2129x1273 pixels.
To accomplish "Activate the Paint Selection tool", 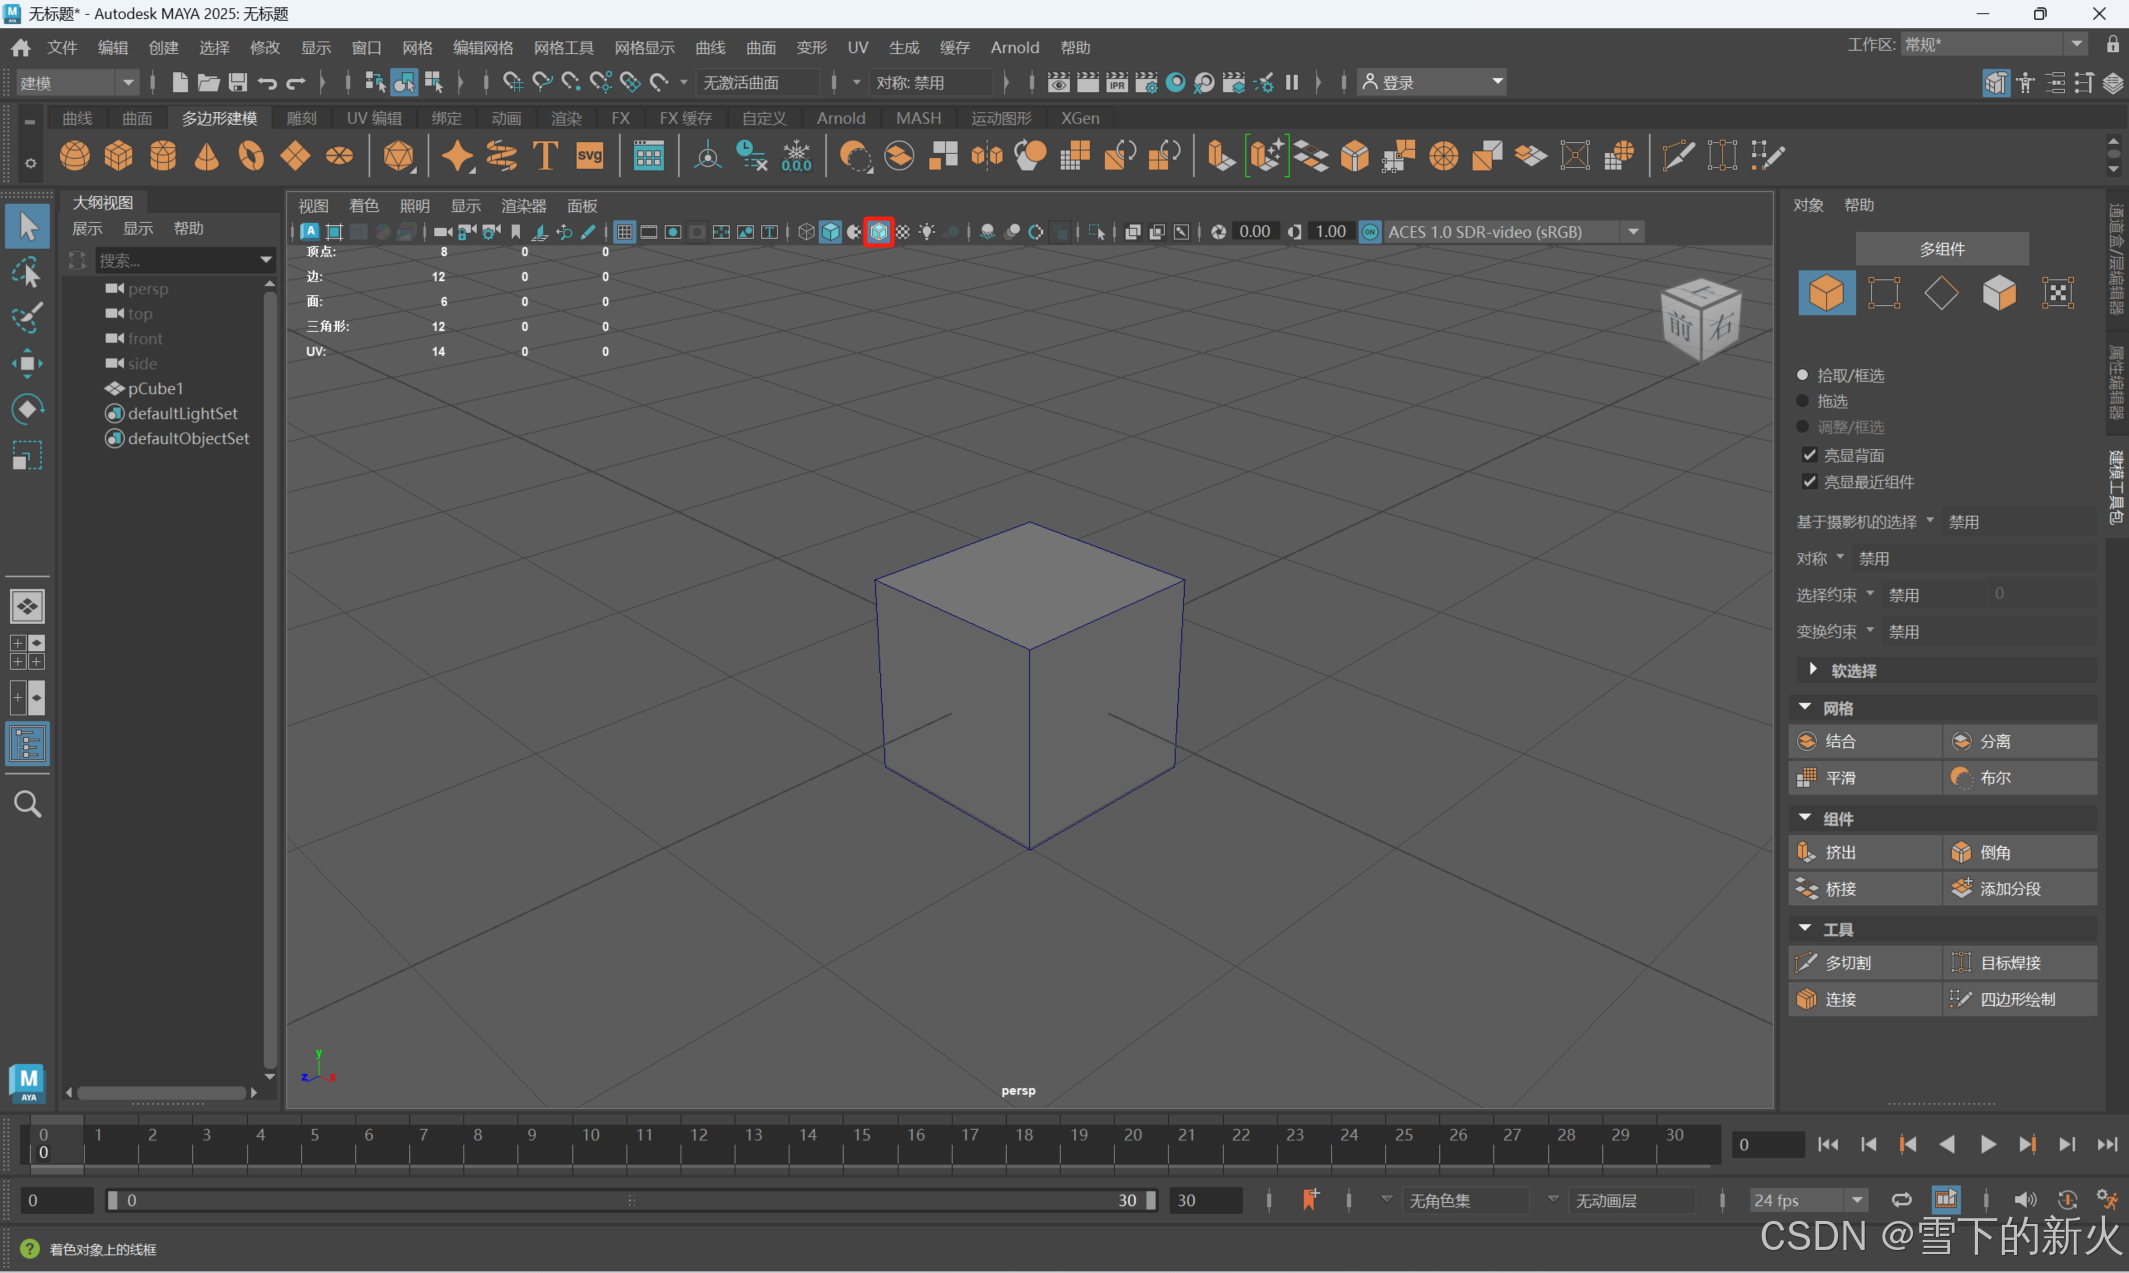I will tap(27, 318).
